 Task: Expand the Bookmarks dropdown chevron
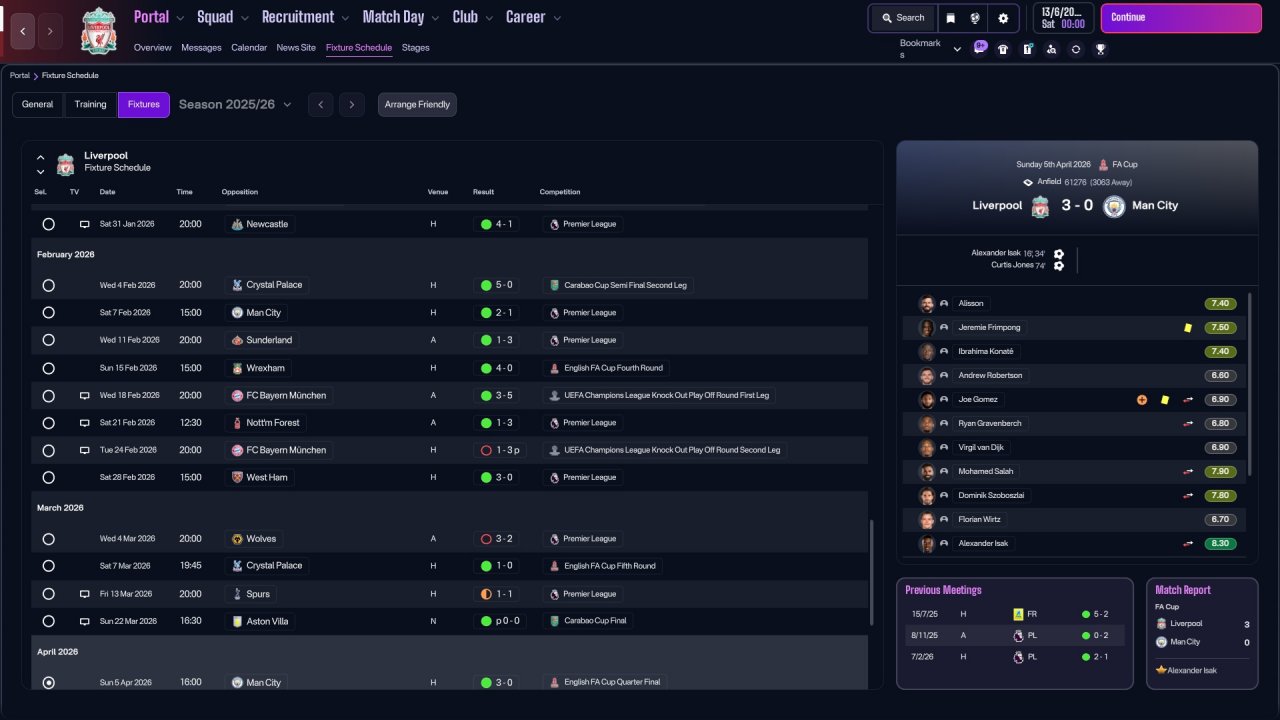click(x=957, y=49)
